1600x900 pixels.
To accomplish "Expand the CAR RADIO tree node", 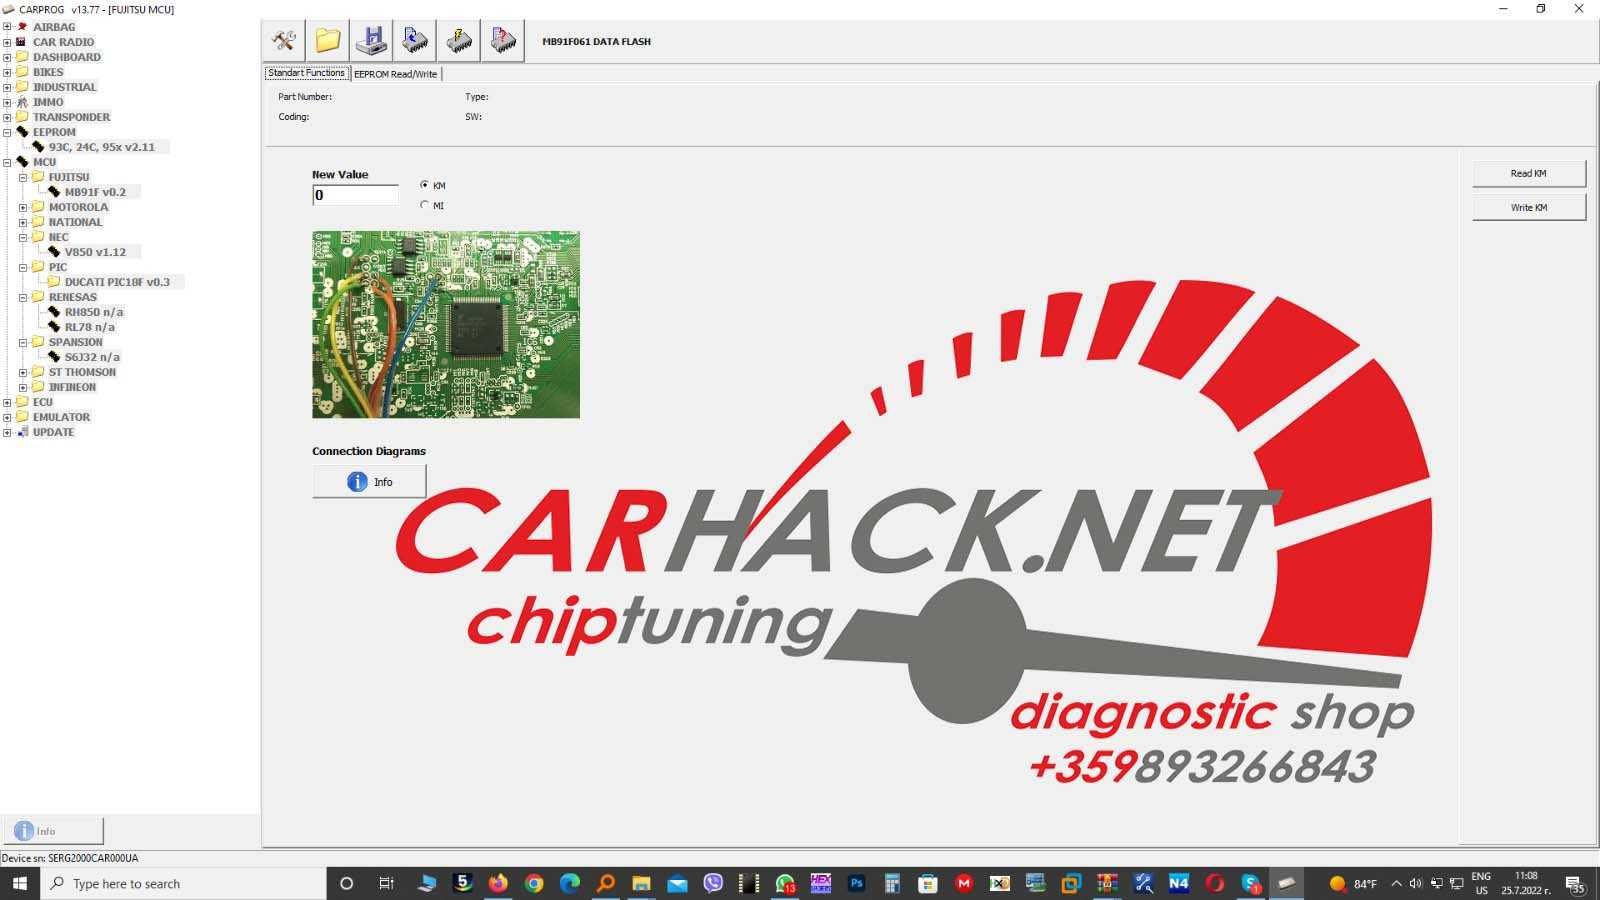I will pyautogui.click(x=7, y=42).
